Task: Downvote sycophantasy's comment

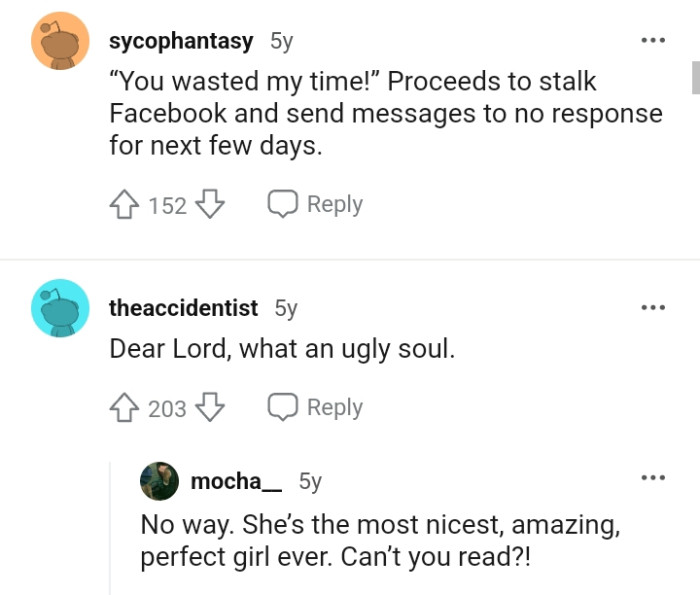Action: click(208, 205)
